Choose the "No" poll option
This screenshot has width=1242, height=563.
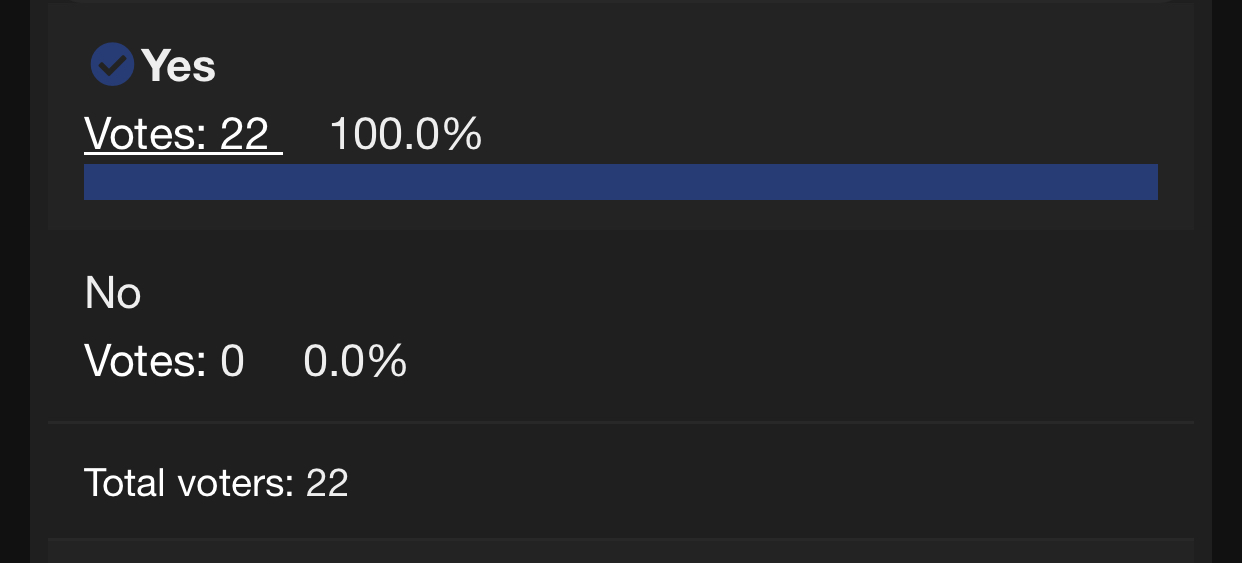[113, 293]
